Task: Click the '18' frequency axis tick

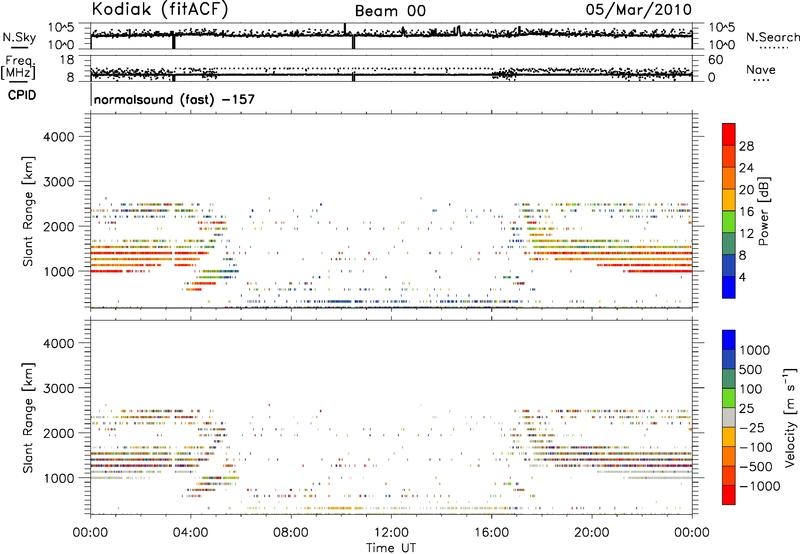Action: point(67,60)
